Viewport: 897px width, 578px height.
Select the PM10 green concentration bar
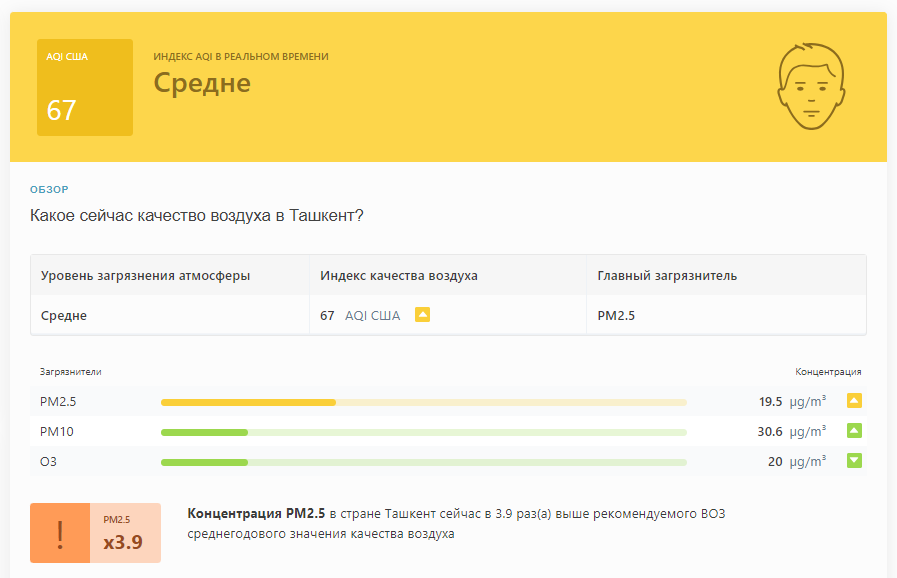pos(423,432)
